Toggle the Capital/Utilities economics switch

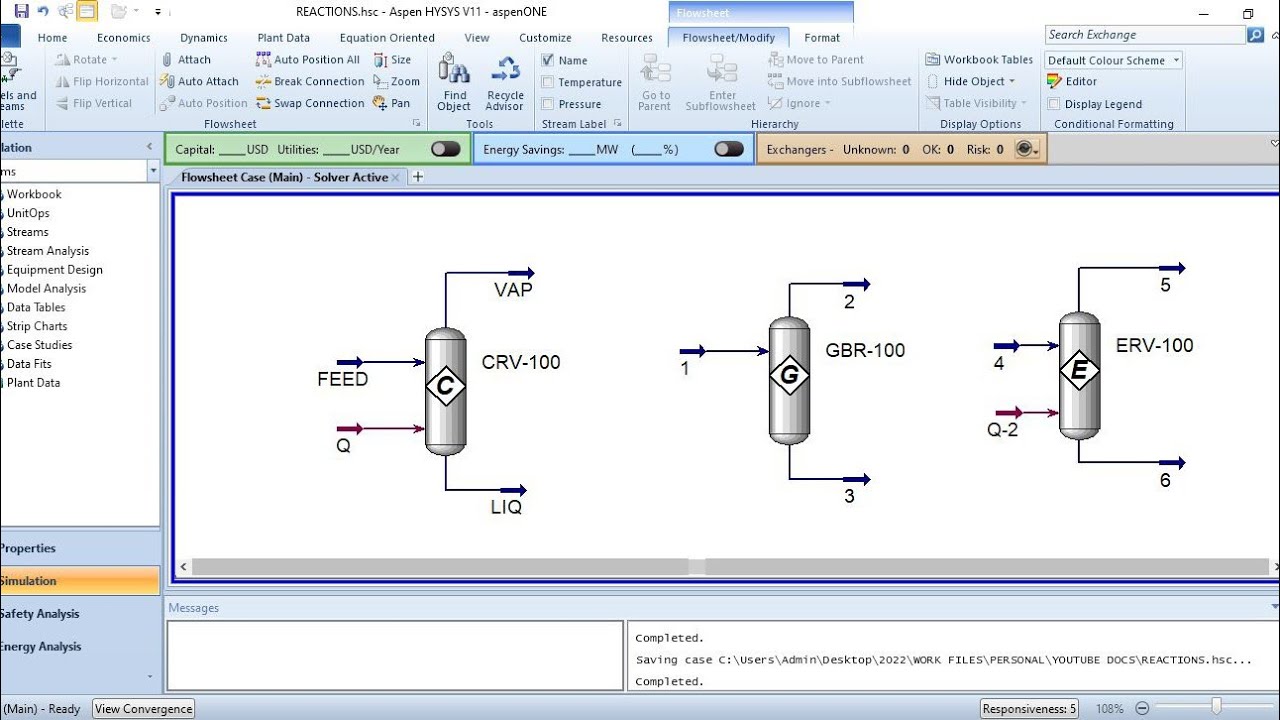tap(446, 149)
